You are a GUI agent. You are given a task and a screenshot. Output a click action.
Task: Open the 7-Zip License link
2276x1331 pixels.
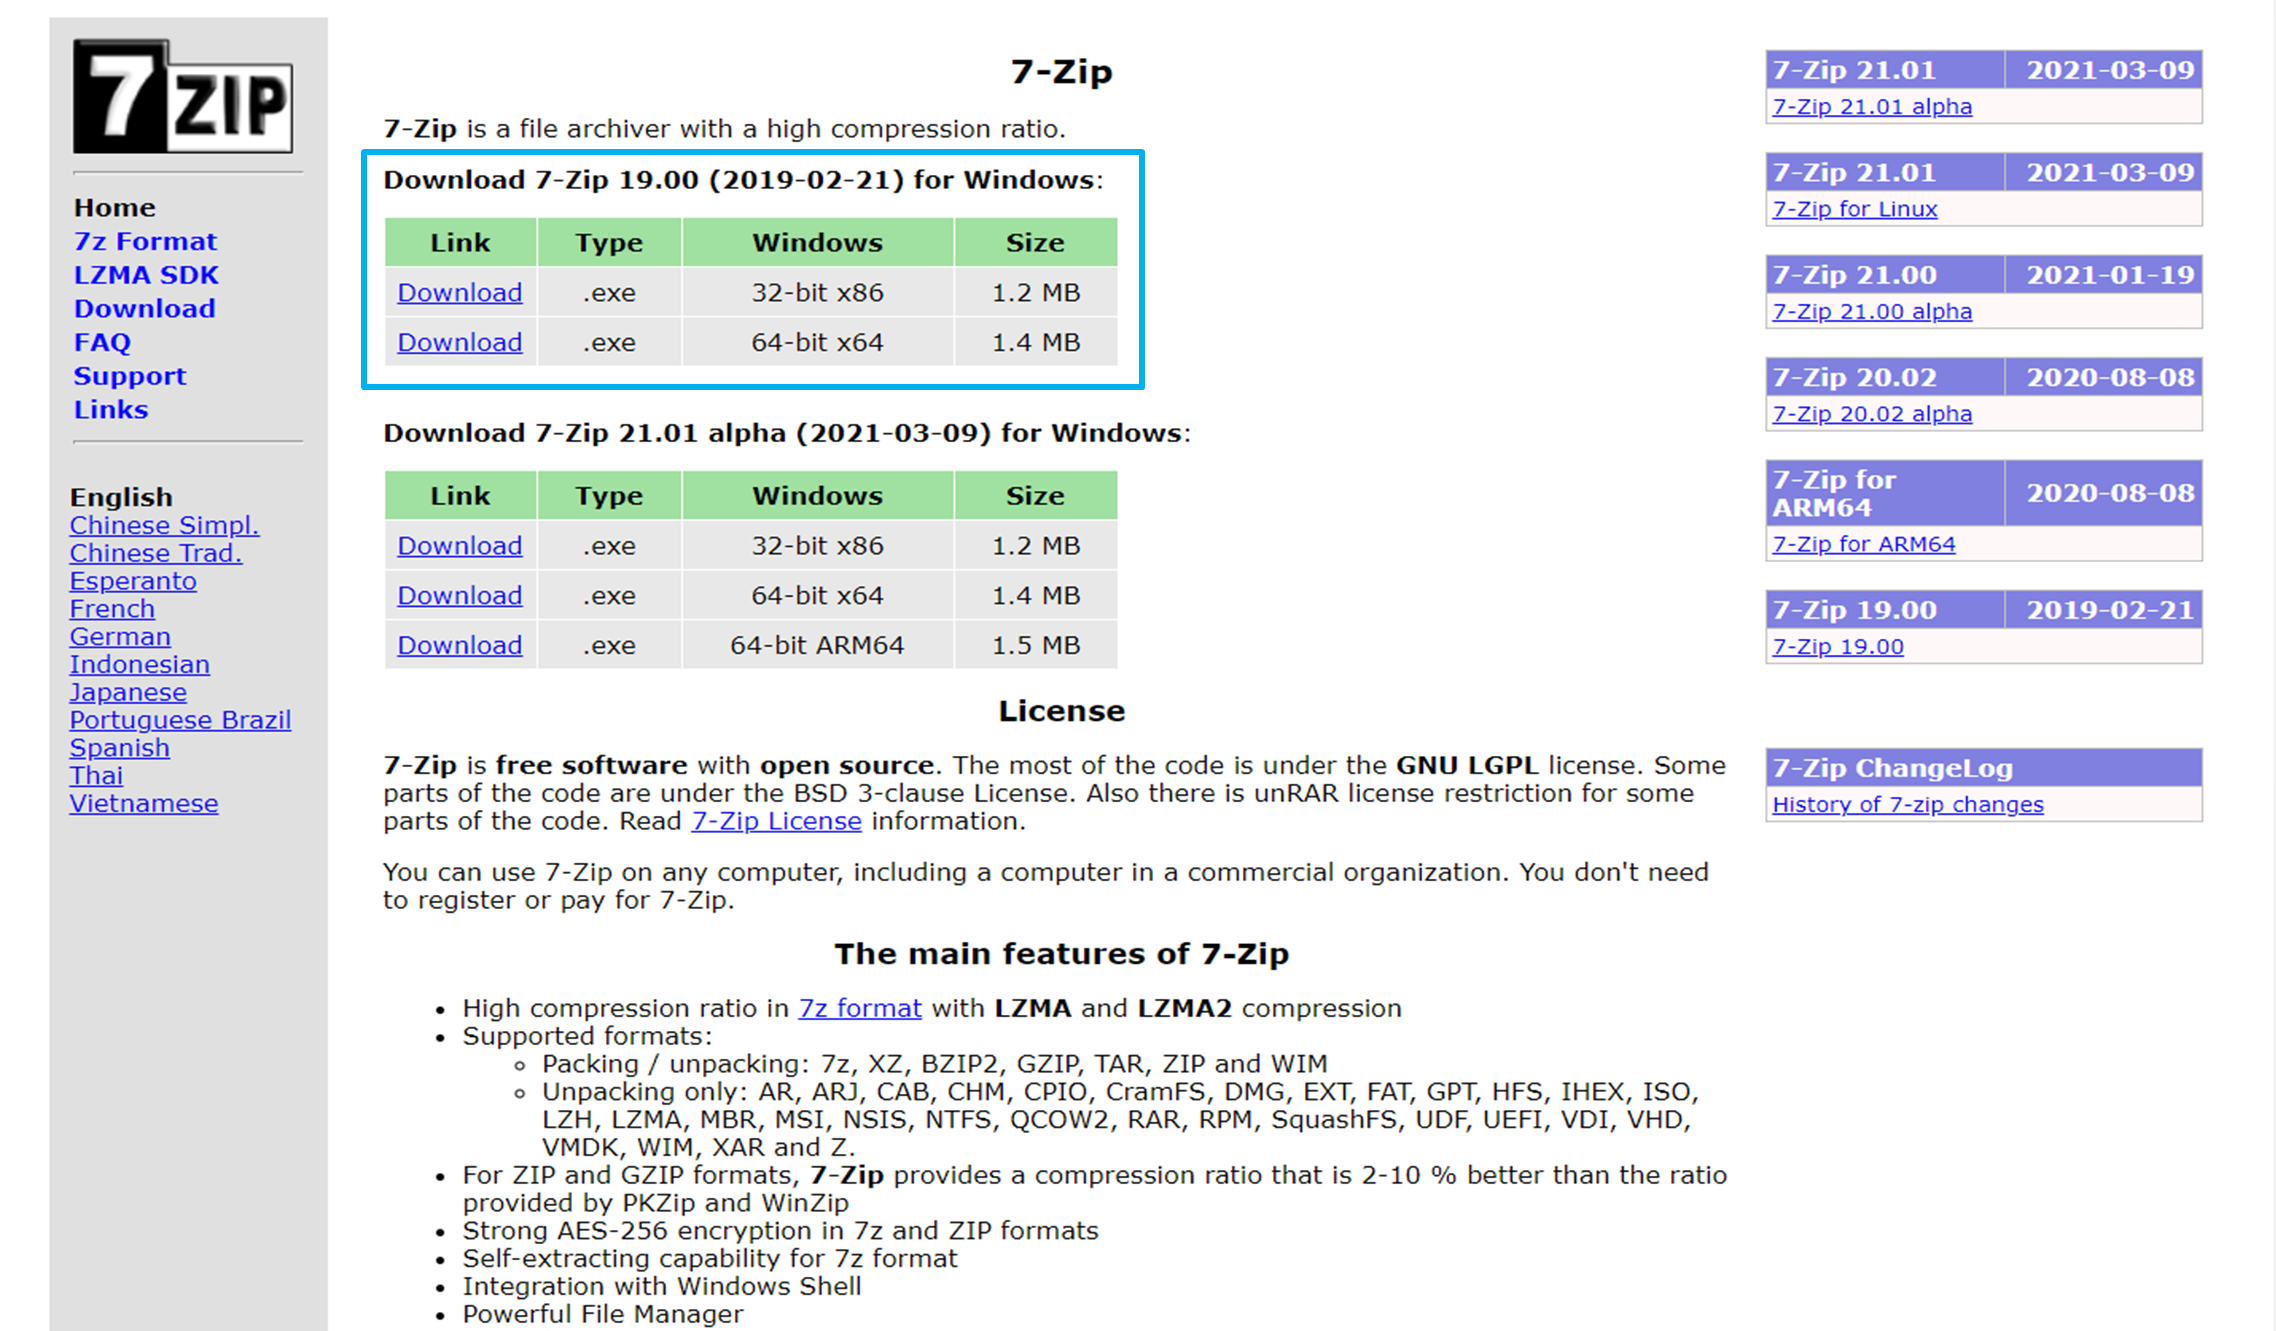tap(776, 821)
